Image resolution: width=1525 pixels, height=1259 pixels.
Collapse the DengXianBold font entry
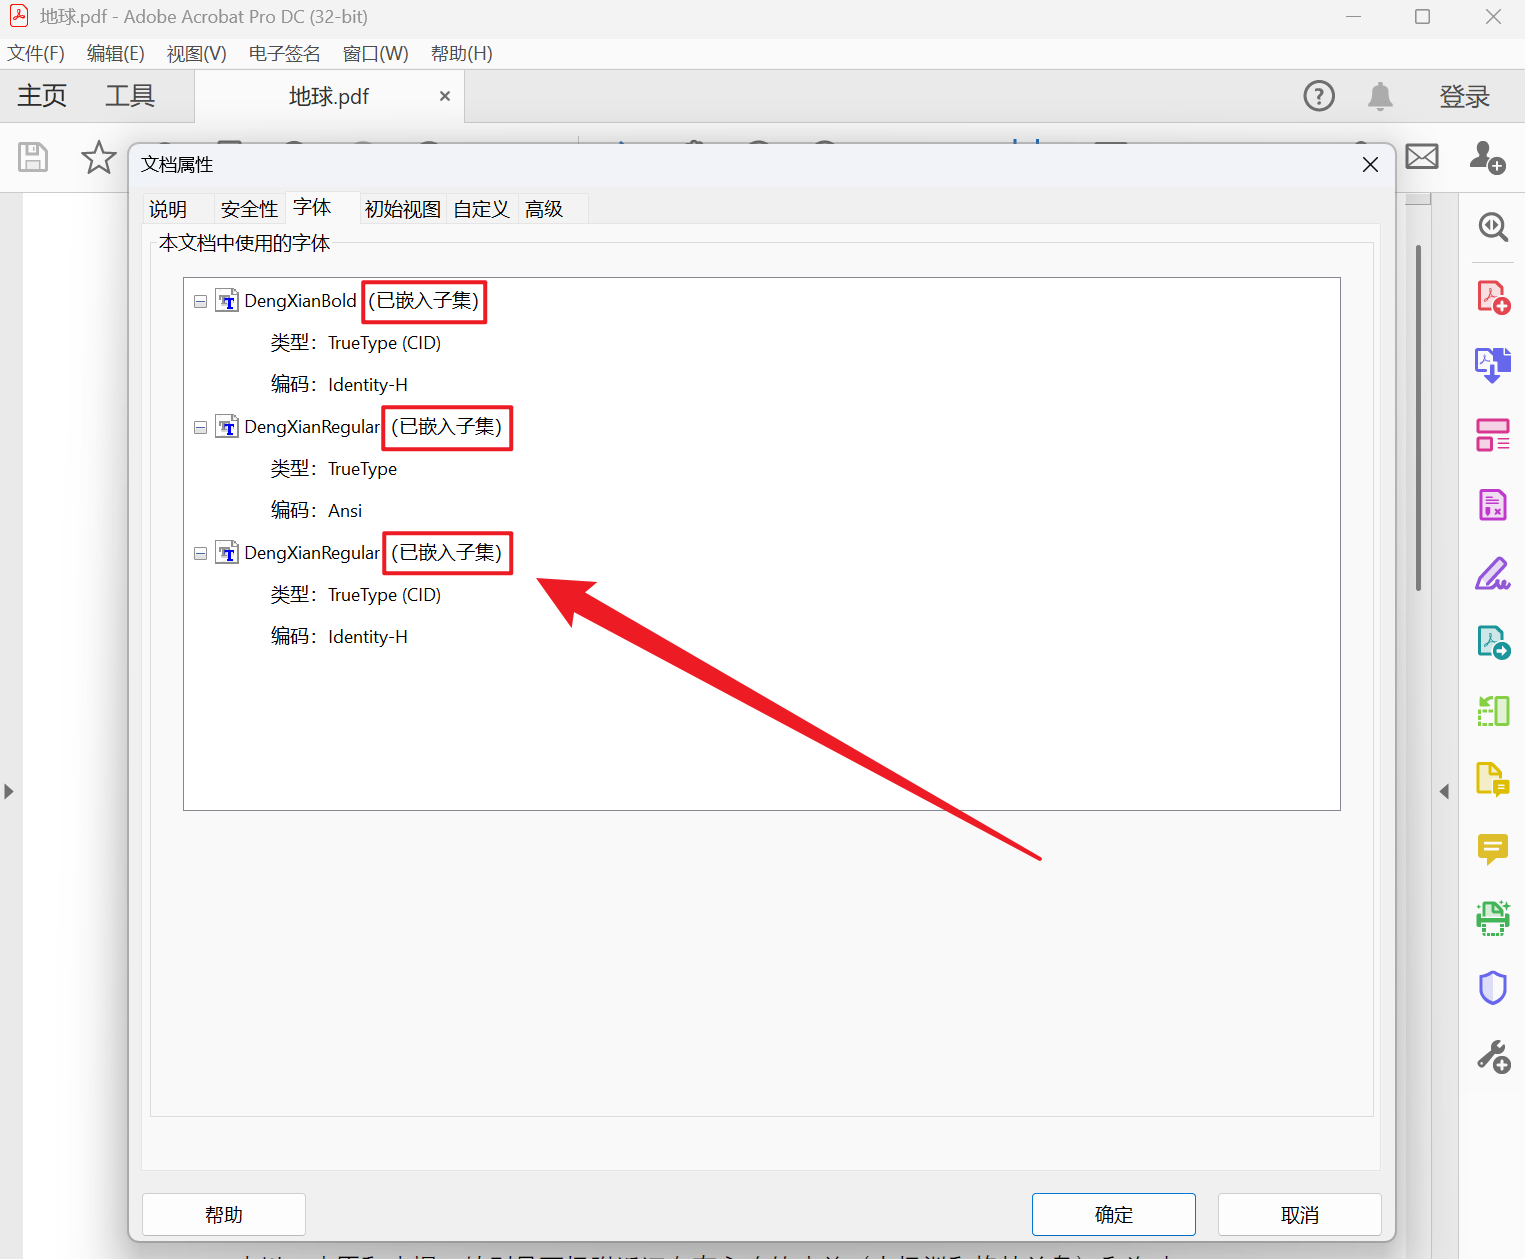(x=200, y=300)
